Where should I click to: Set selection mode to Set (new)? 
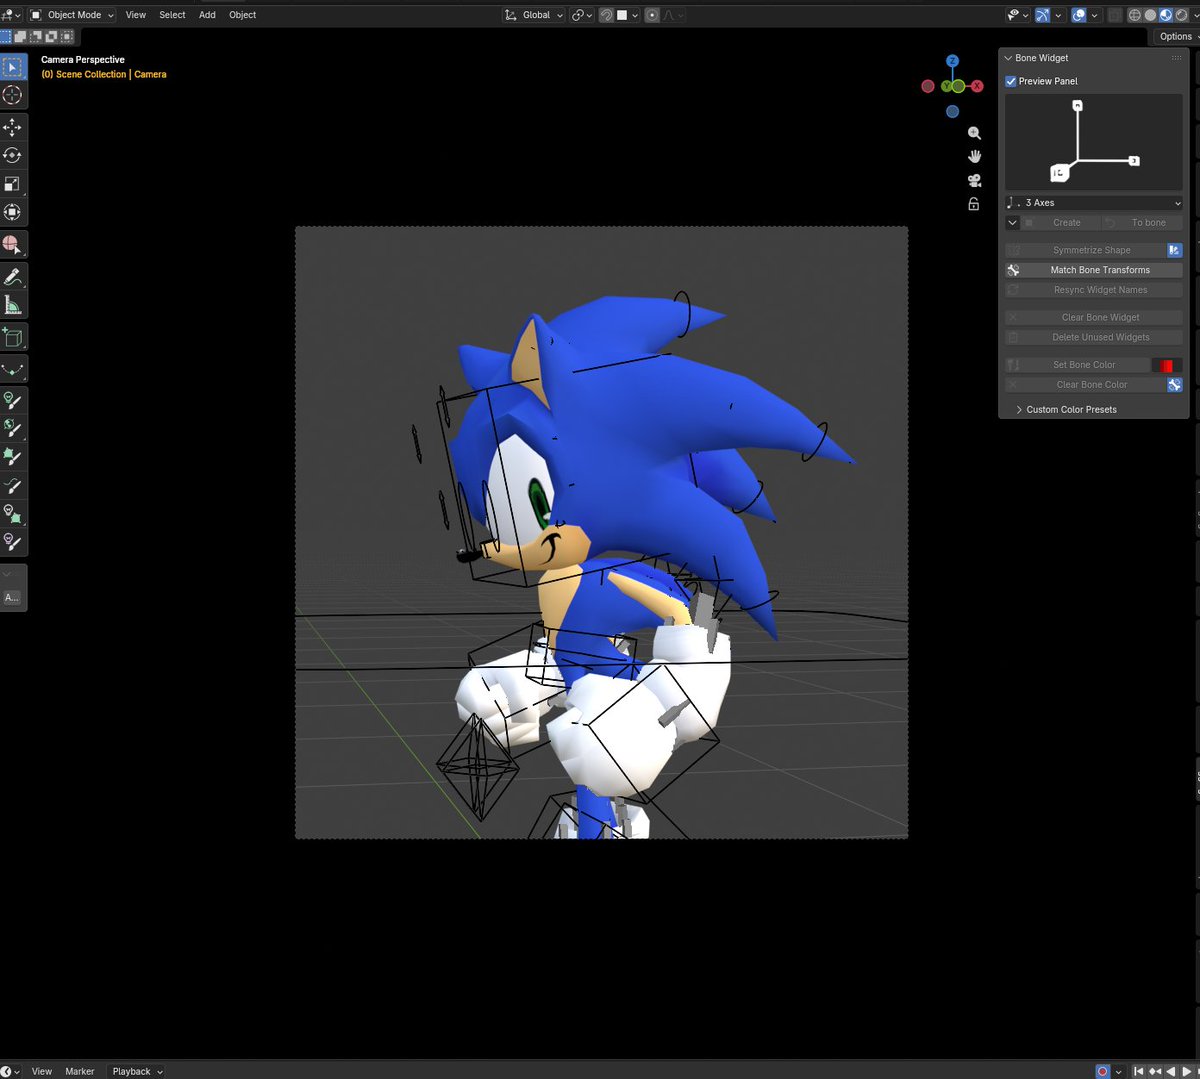(6, 36)
